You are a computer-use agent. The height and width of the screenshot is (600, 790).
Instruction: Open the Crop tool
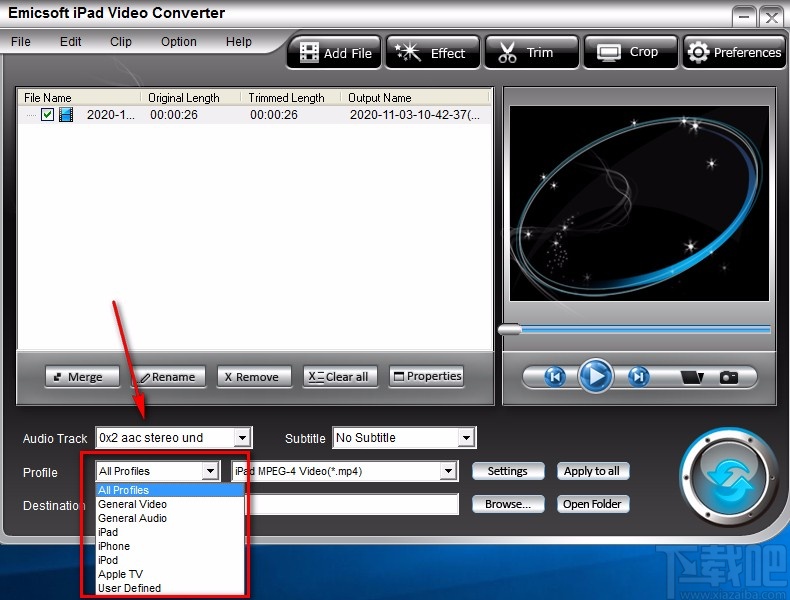tap(630, 52)
